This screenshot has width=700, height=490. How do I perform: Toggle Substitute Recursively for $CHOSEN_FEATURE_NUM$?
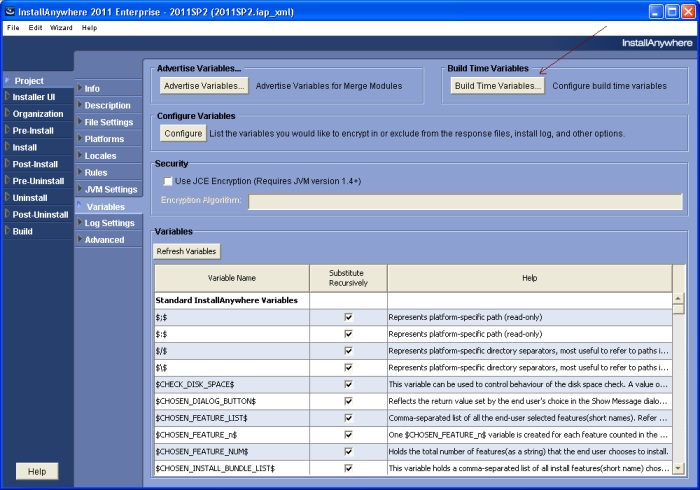pos(348,452)
